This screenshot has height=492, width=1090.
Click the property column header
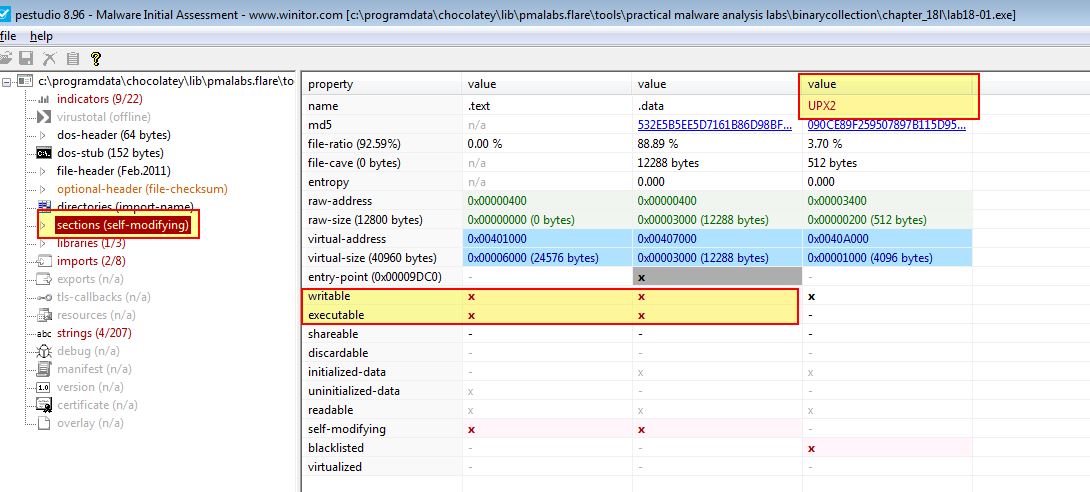pos(382,84)
